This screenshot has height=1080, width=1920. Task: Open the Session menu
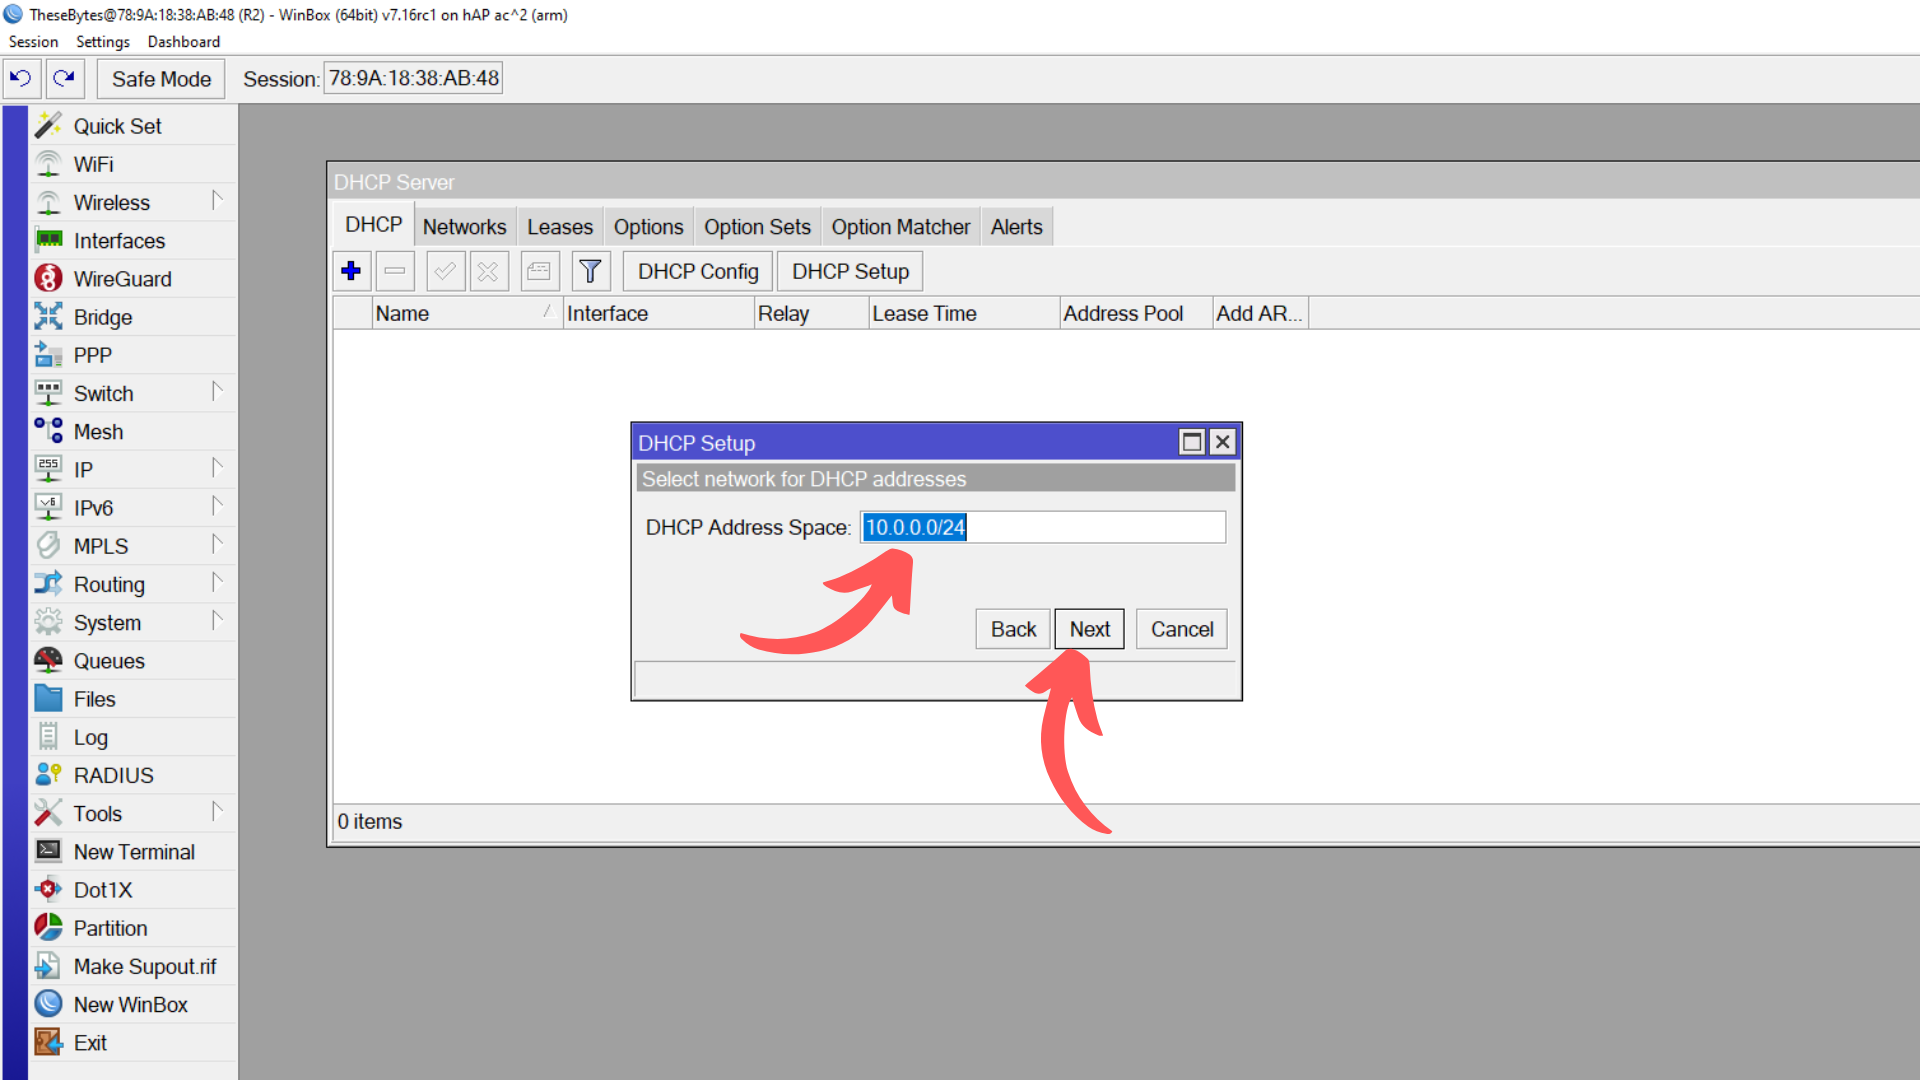coord(33,41)
